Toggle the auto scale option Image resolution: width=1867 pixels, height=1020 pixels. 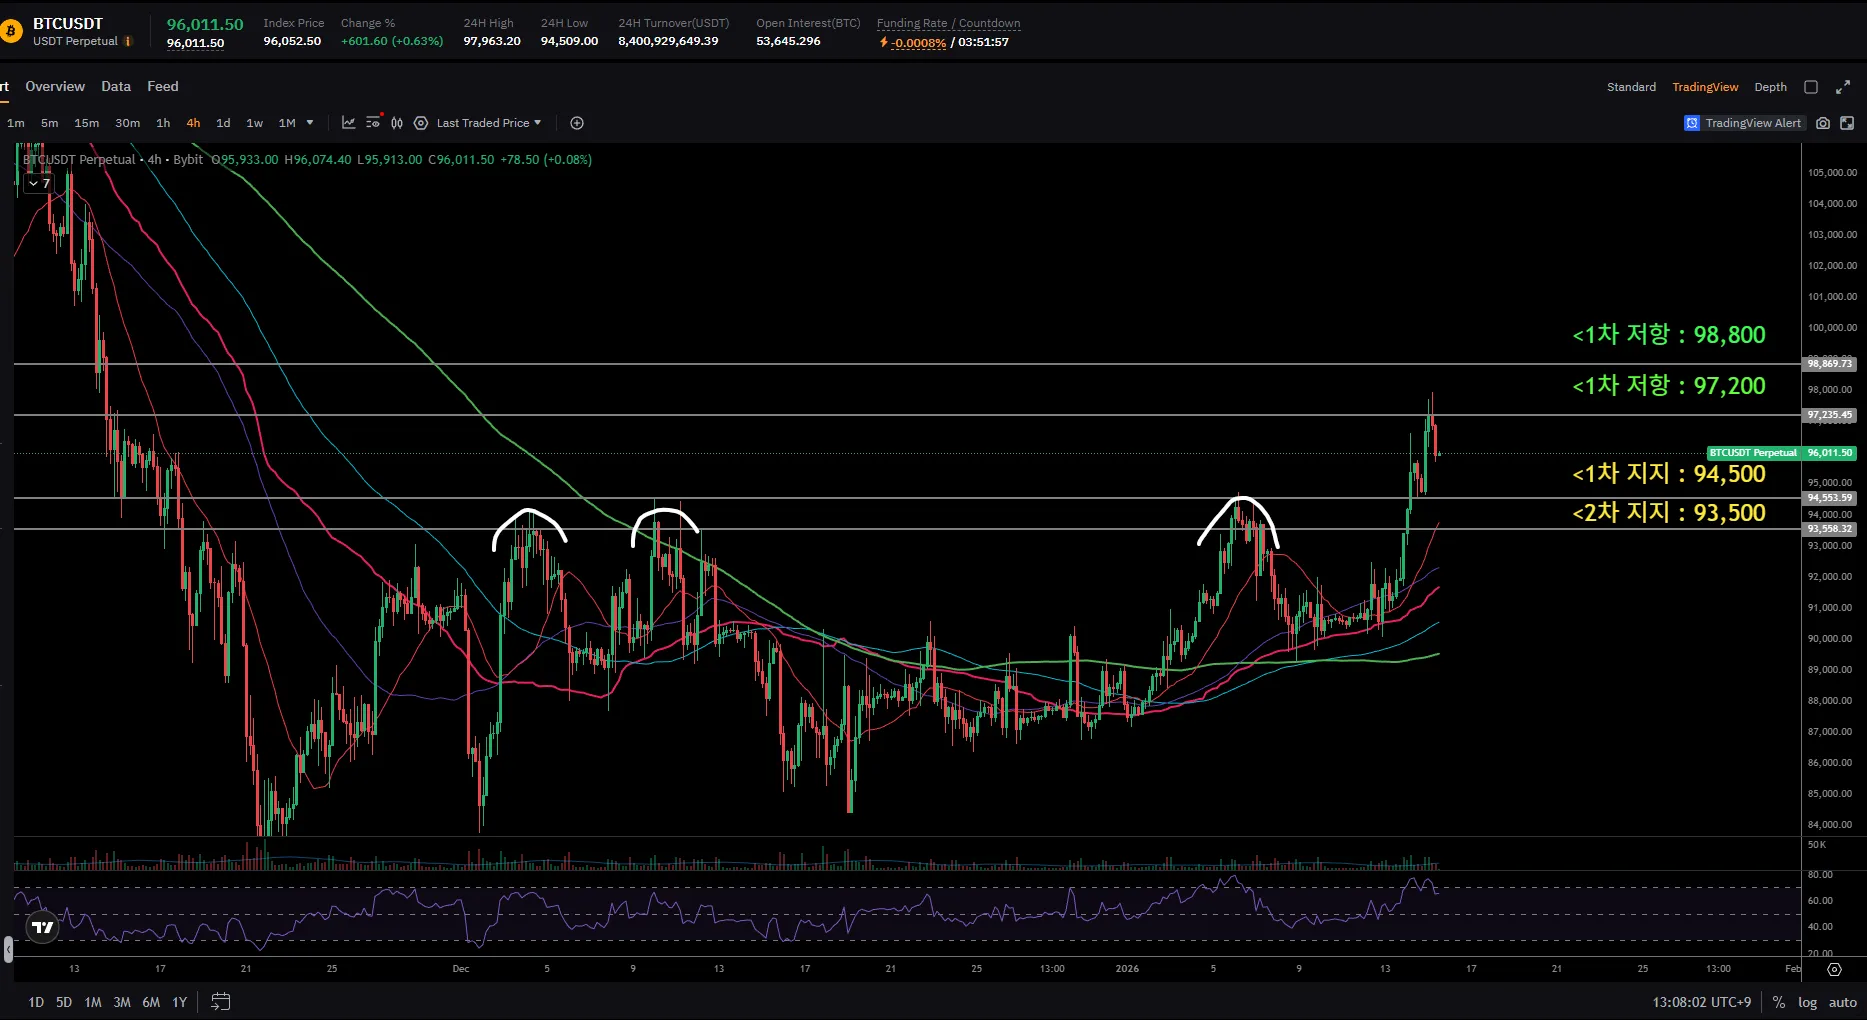pos(1842,1002)
